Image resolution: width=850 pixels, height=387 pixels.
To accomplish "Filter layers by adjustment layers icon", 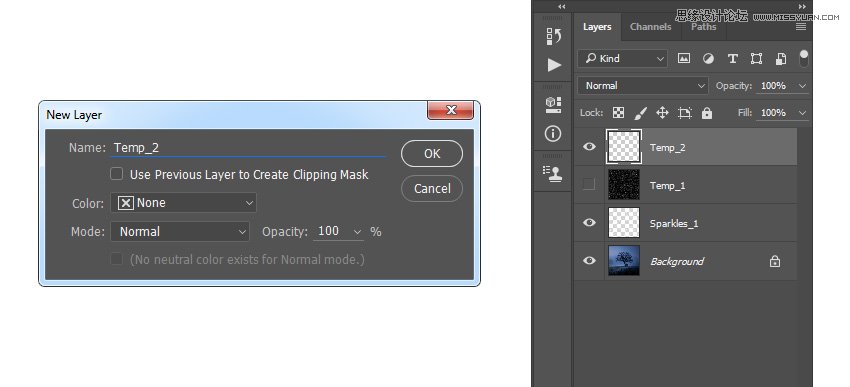I will 708,59.
